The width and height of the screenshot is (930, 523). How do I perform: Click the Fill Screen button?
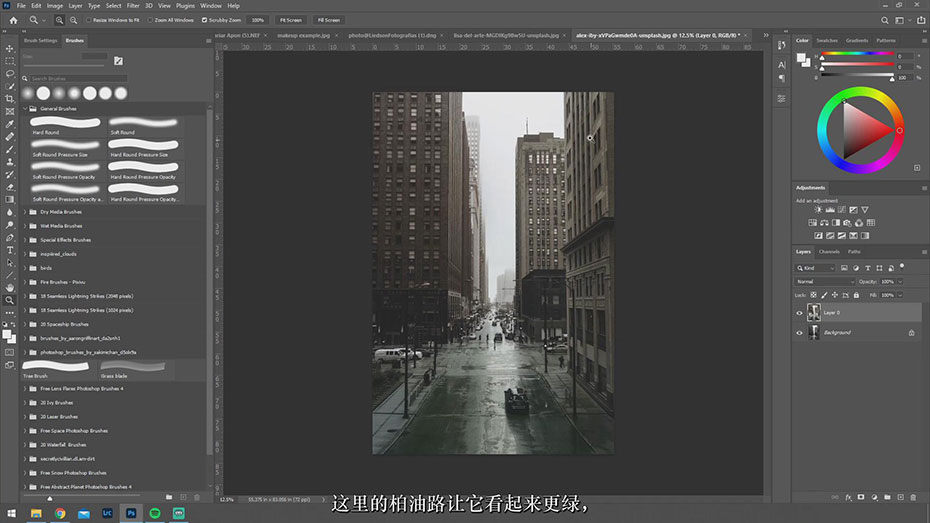click(329, 20)
